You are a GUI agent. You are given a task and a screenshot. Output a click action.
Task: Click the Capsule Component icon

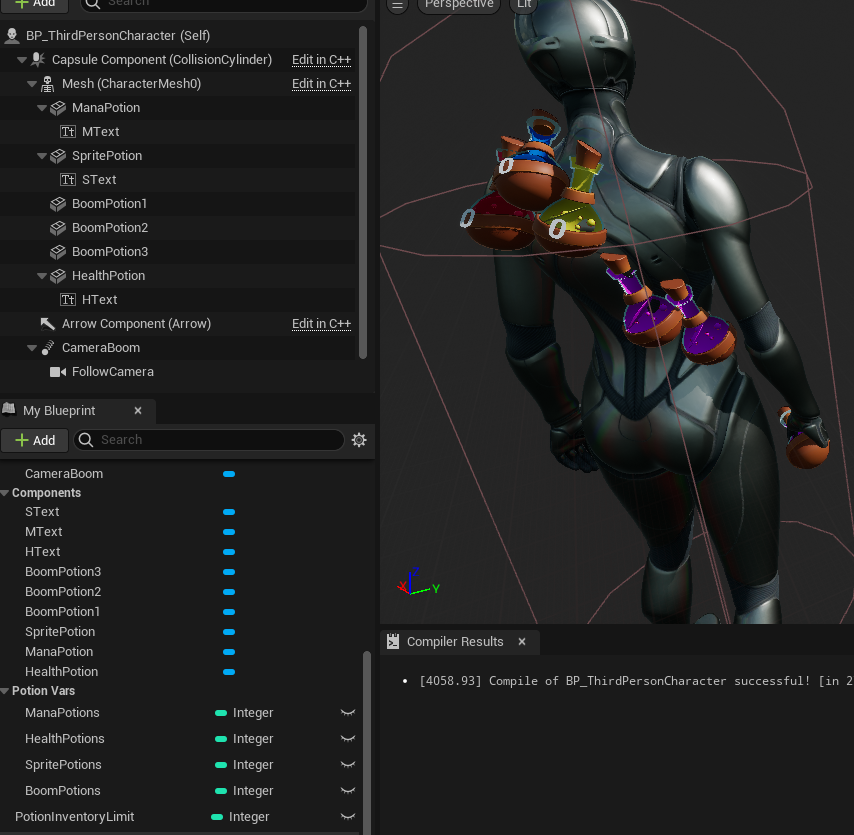coord(37,60)
